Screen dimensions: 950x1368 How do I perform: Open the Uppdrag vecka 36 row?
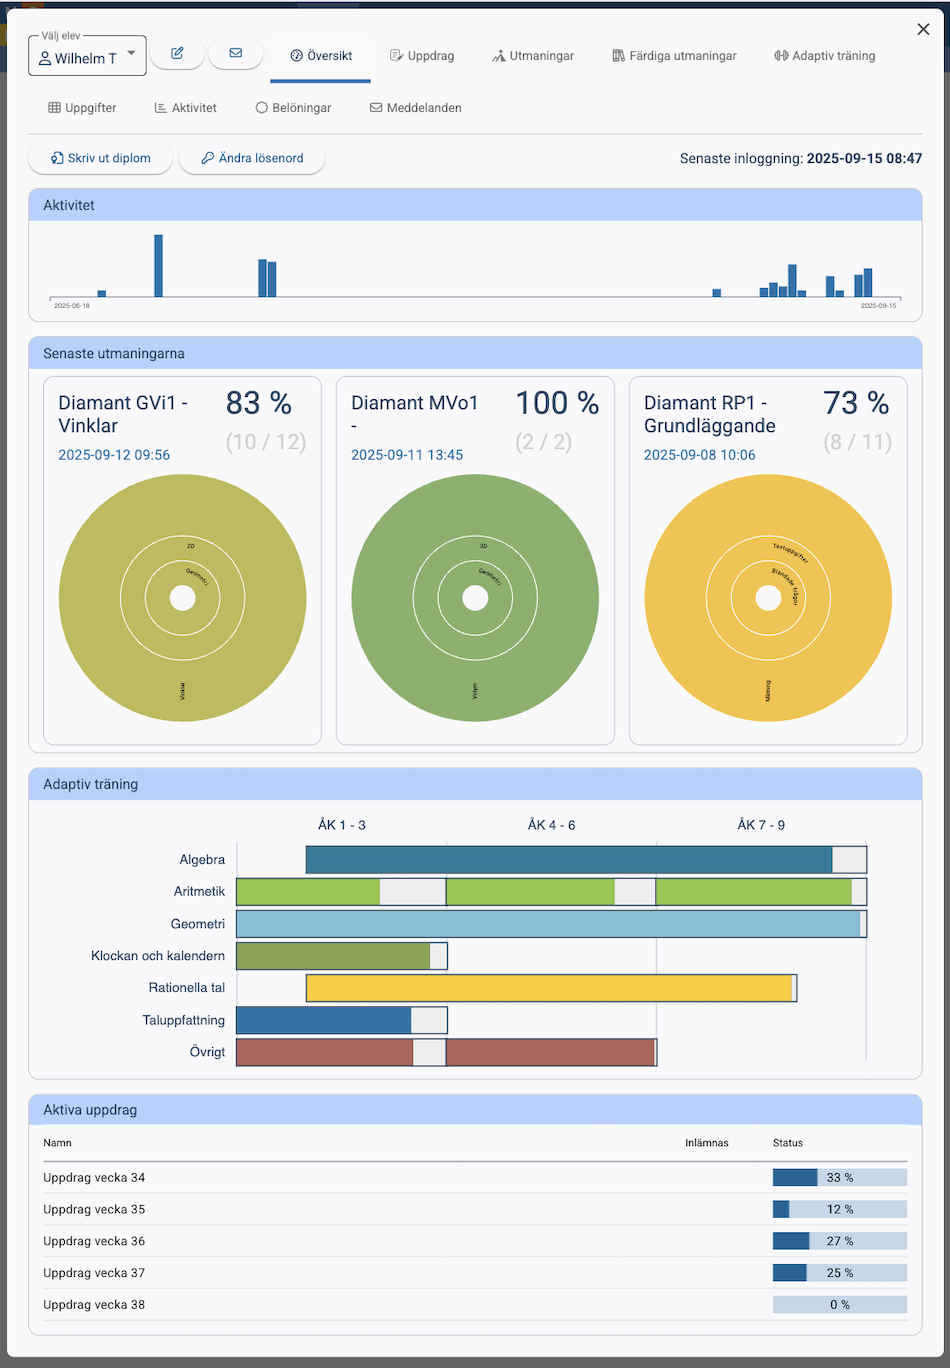pos(94,1241)
